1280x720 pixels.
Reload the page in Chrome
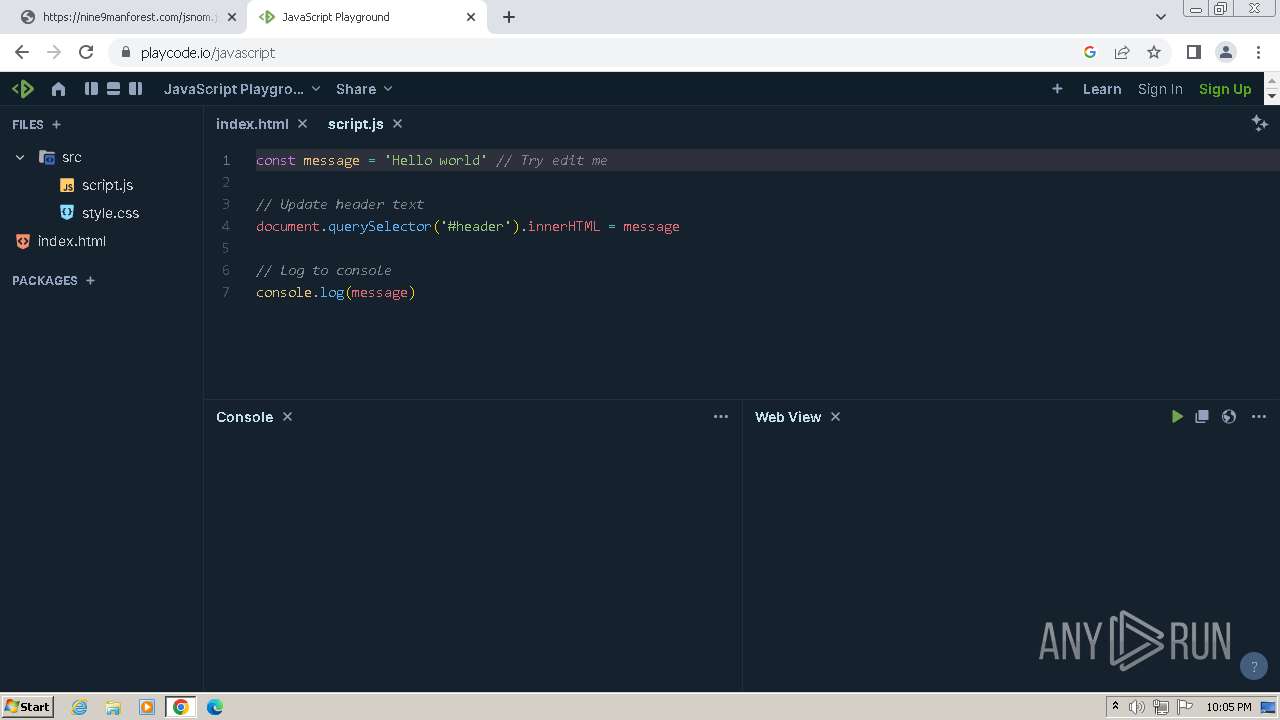point(86,53)
